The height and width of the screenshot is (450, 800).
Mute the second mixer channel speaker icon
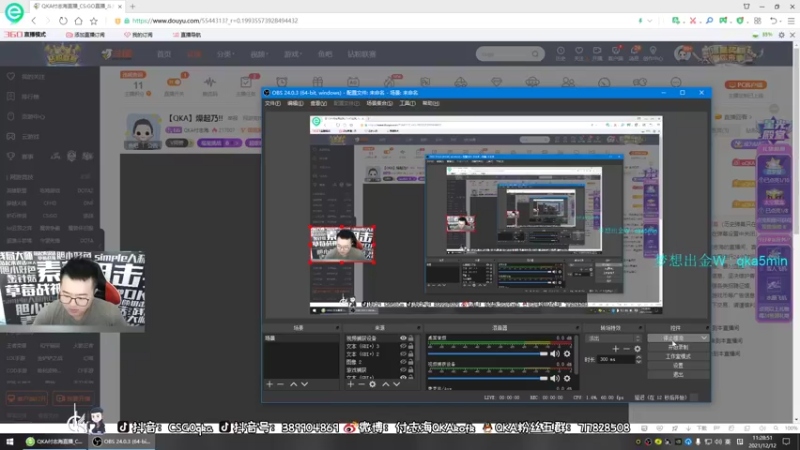coord(555,378)
